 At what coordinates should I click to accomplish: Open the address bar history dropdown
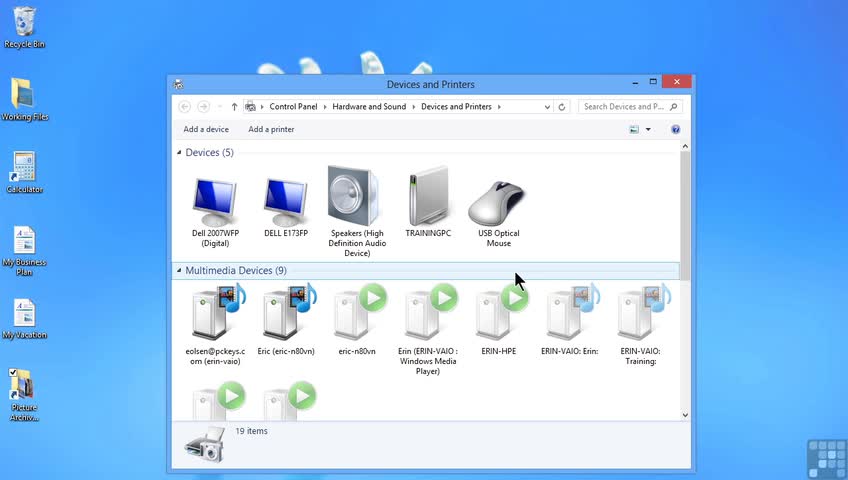547,107
